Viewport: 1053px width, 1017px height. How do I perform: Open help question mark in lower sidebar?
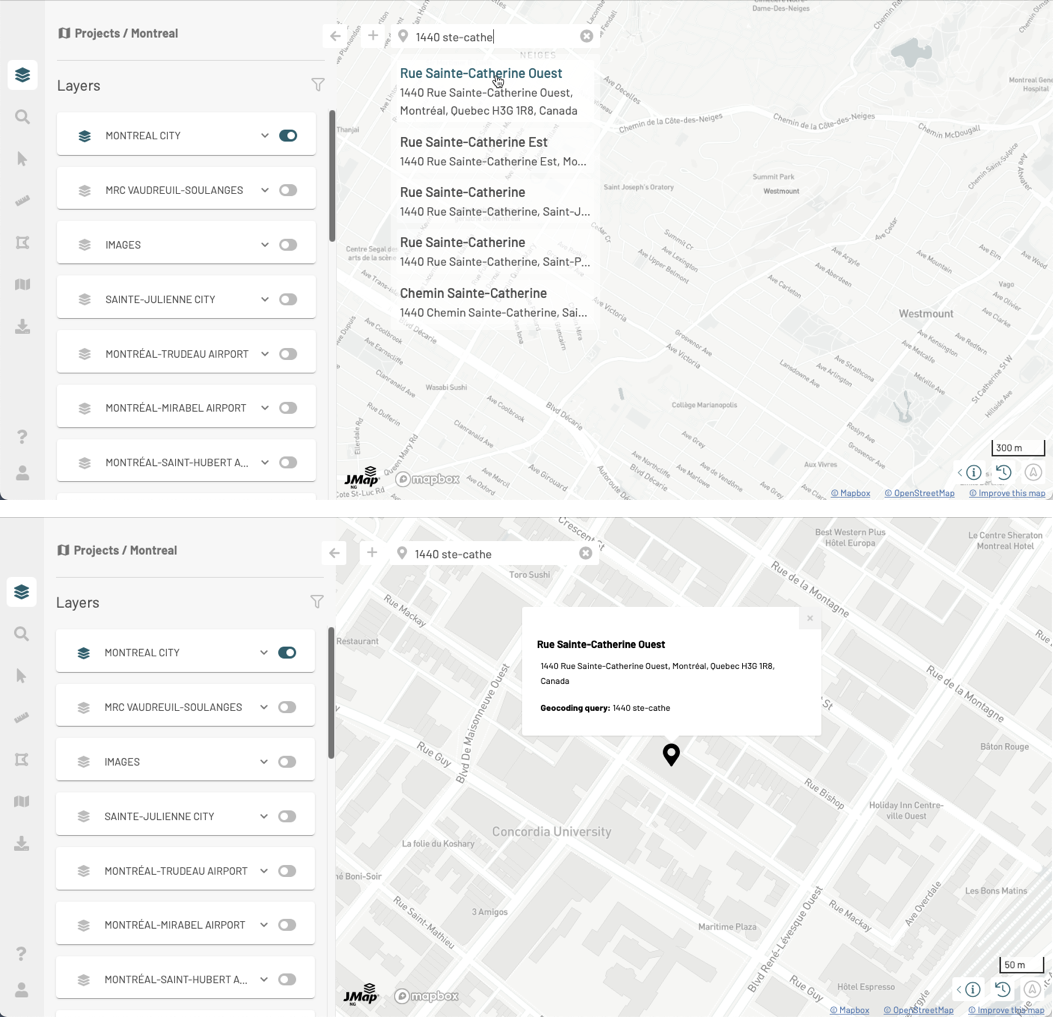[x=21, y=954]
